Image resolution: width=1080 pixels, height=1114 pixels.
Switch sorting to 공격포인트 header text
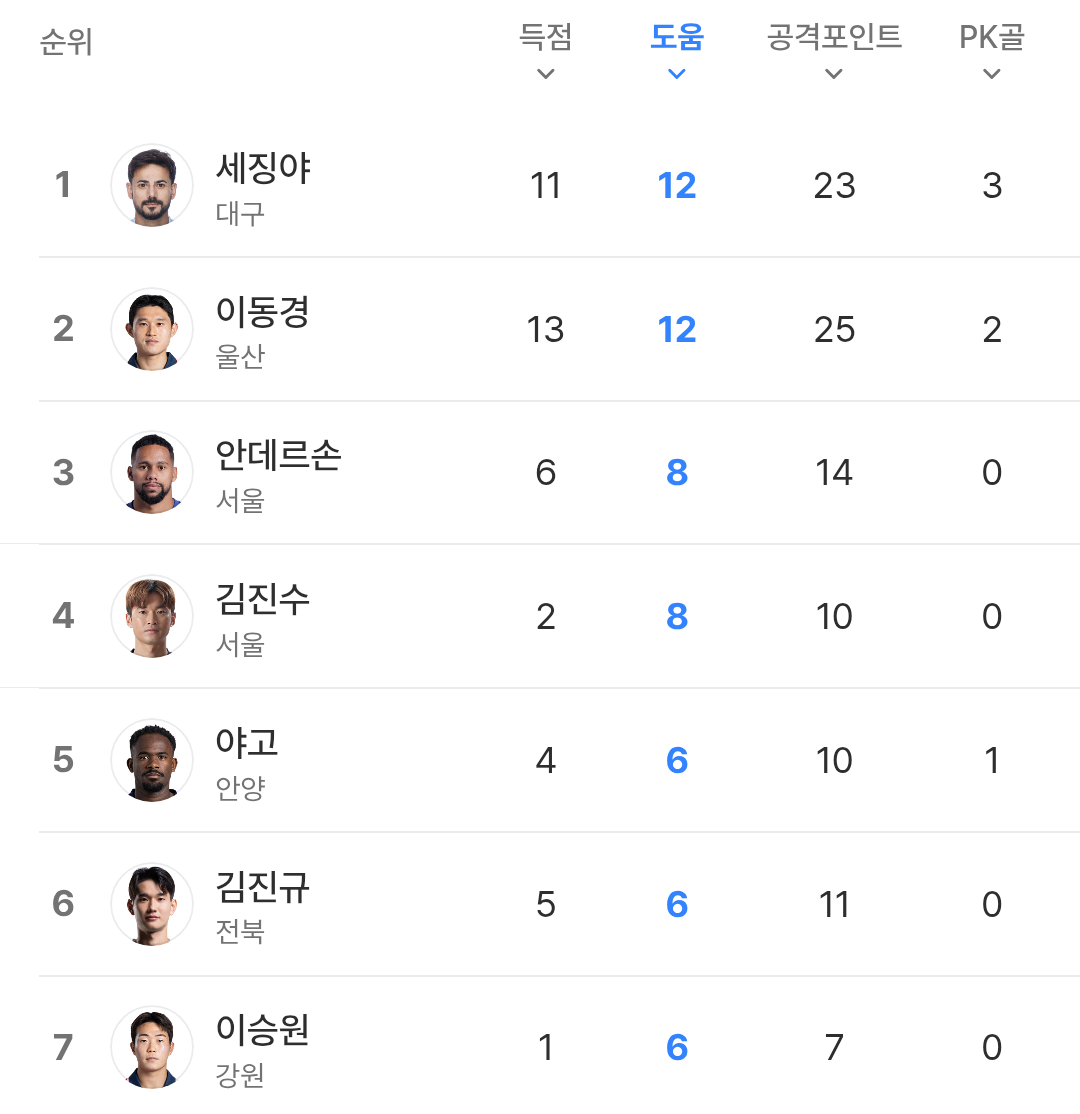(834, 38)
